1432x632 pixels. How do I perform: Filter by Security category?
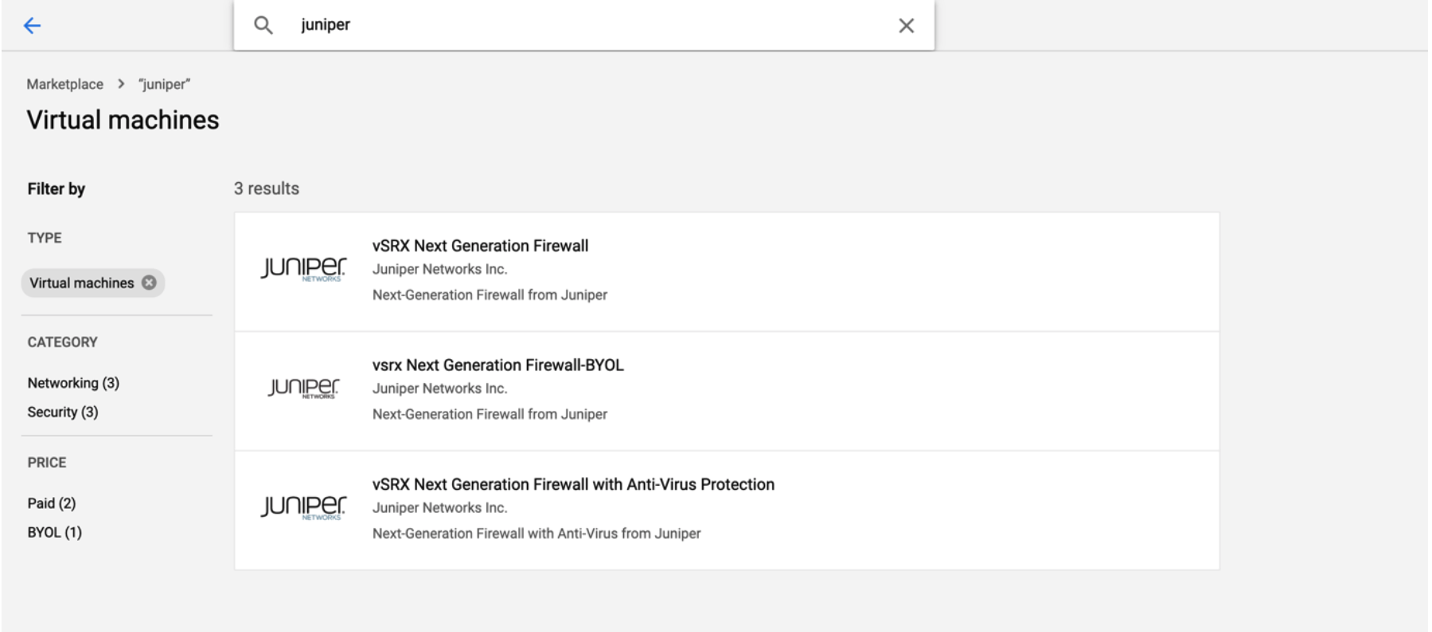[63, 412]
